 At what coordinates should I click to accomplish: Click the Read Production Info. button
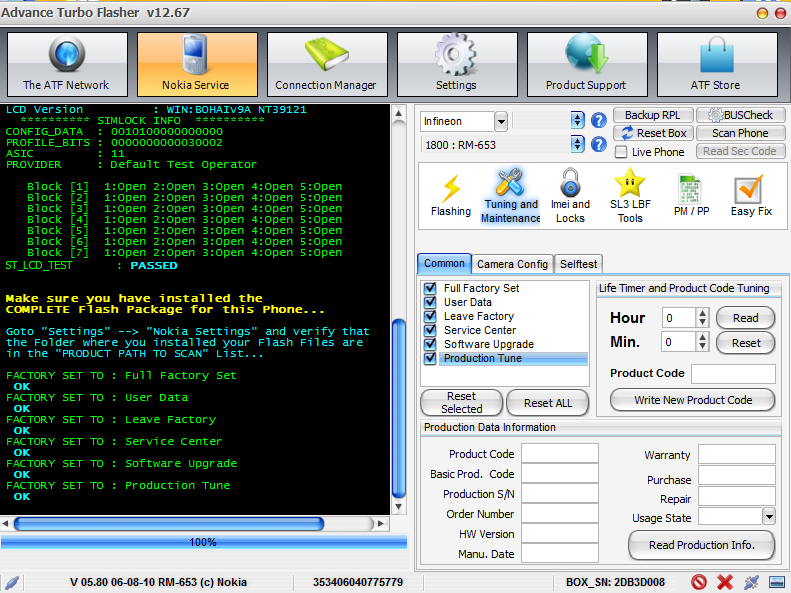[x=701, y=545]
